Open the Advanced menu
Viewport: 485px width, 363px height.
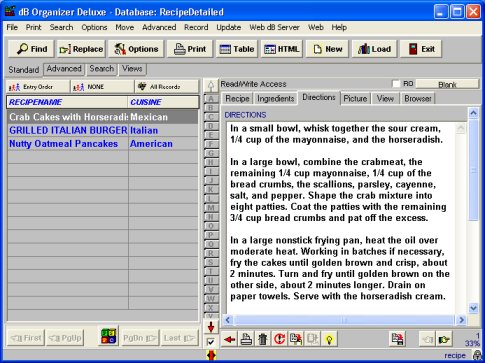click(159, 27)
